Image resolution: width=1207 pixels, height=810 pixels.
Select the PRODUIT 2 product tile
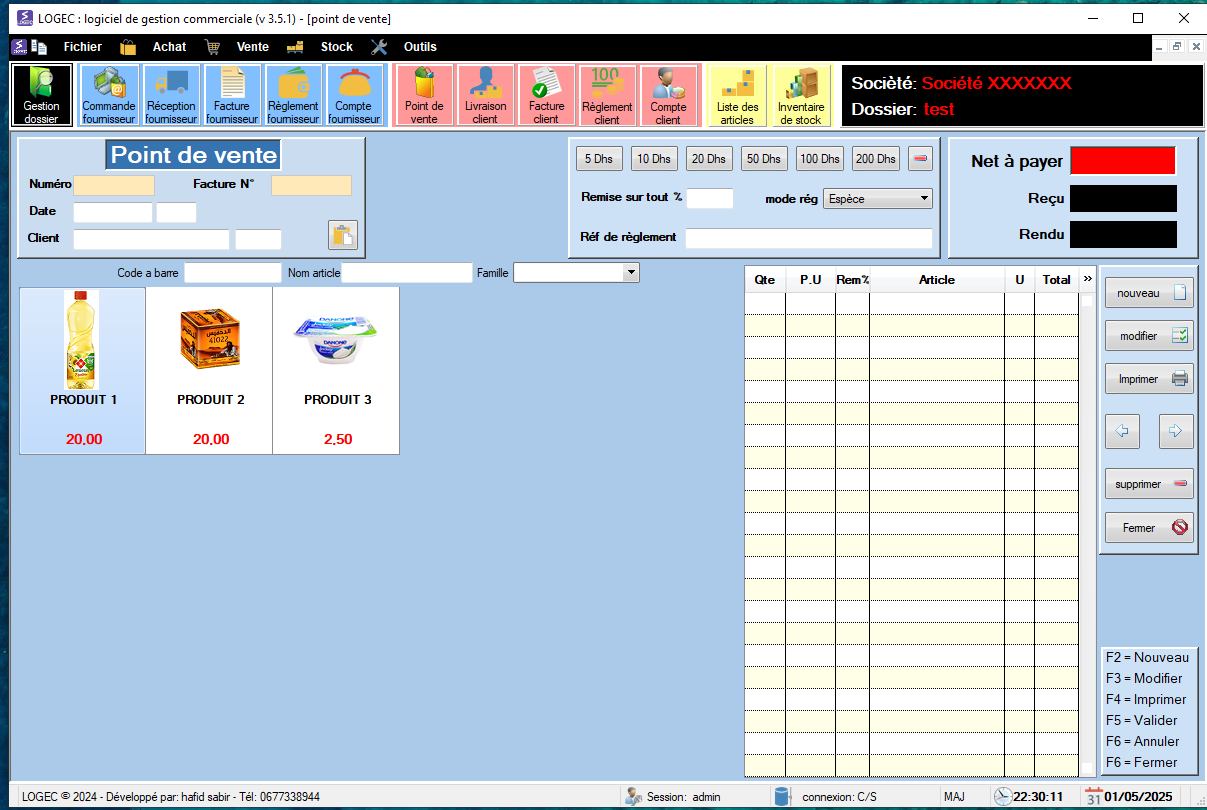tap(210, 370)
